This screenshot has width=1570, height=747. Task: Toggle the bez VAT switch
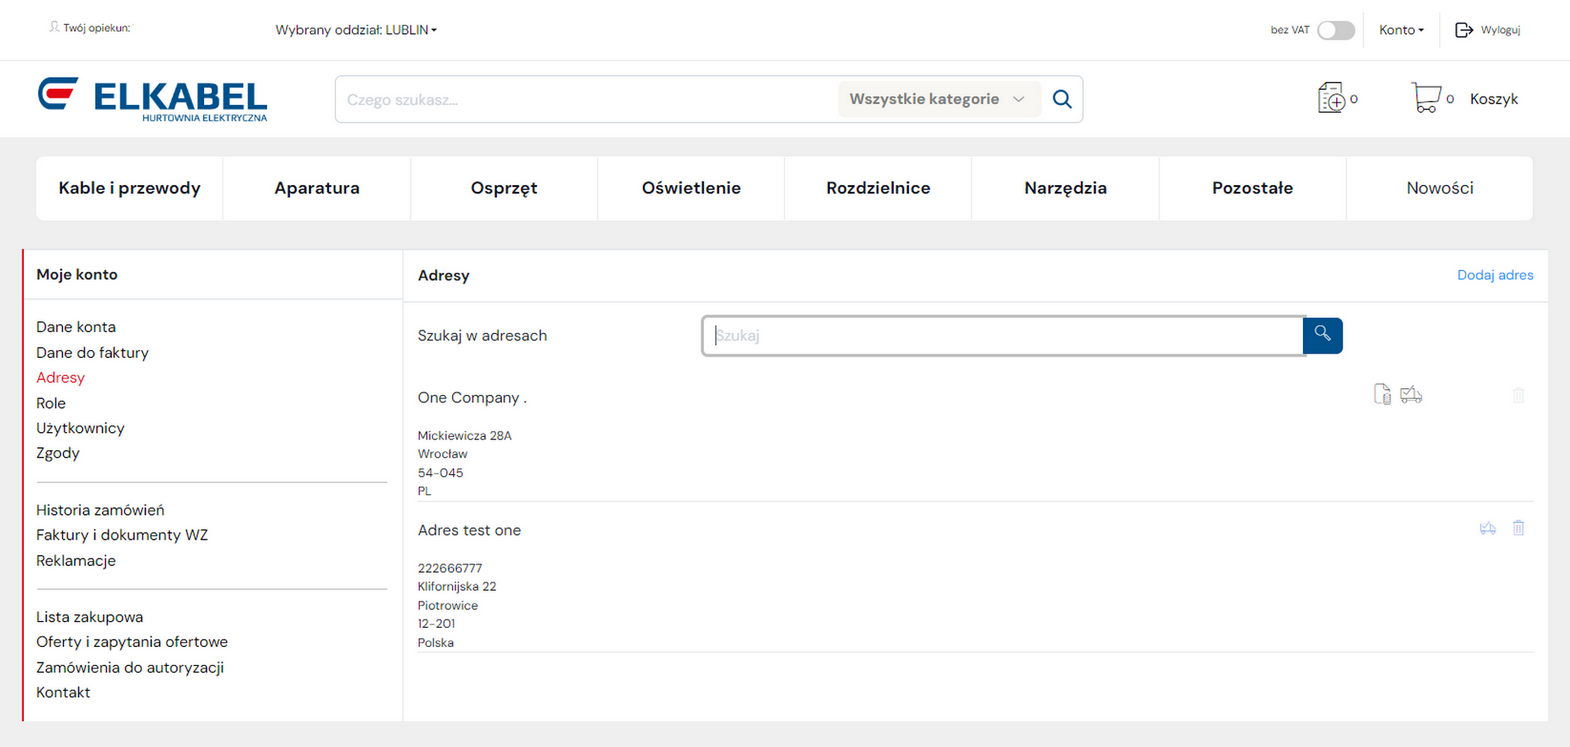point(1335,30)
